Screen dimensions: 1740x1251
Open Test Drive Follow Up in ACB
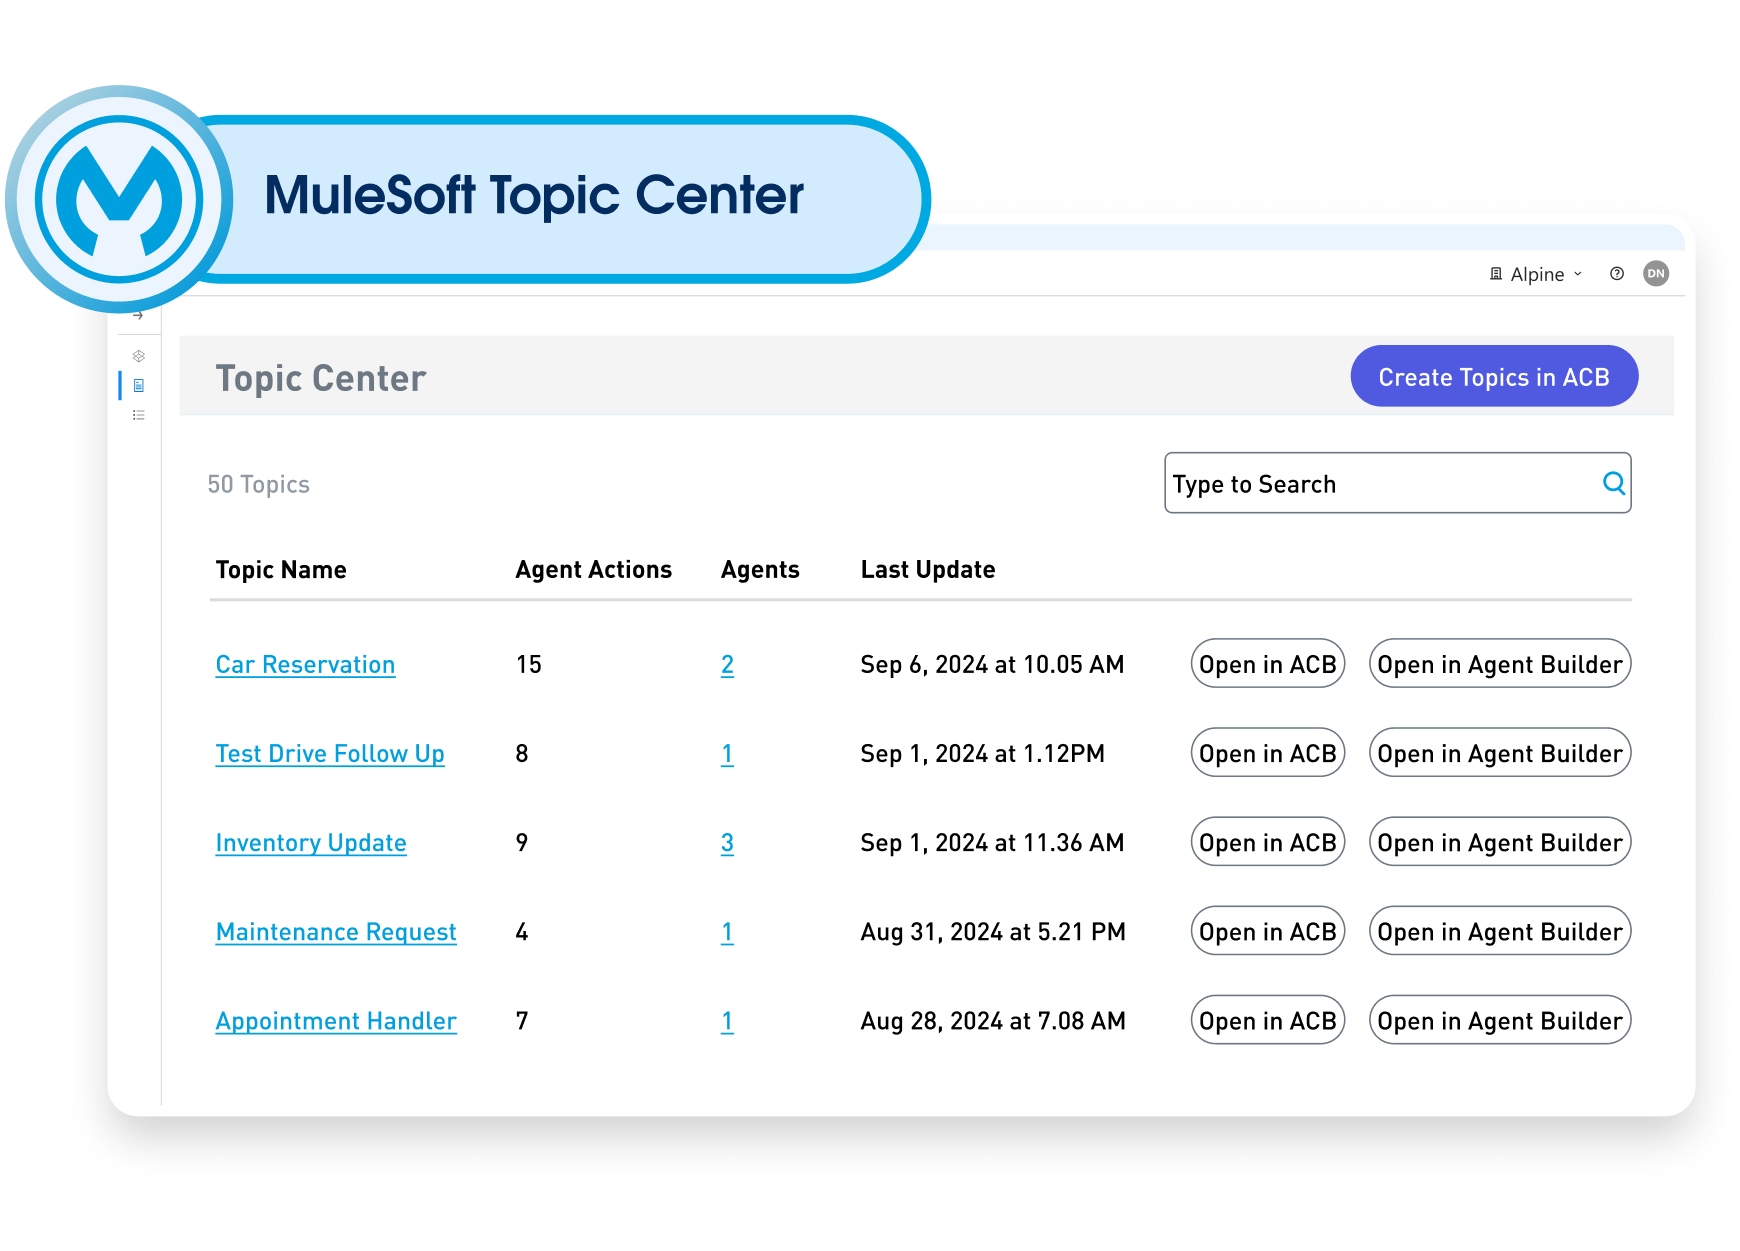pyautogui.click(x=1267, y=753)
